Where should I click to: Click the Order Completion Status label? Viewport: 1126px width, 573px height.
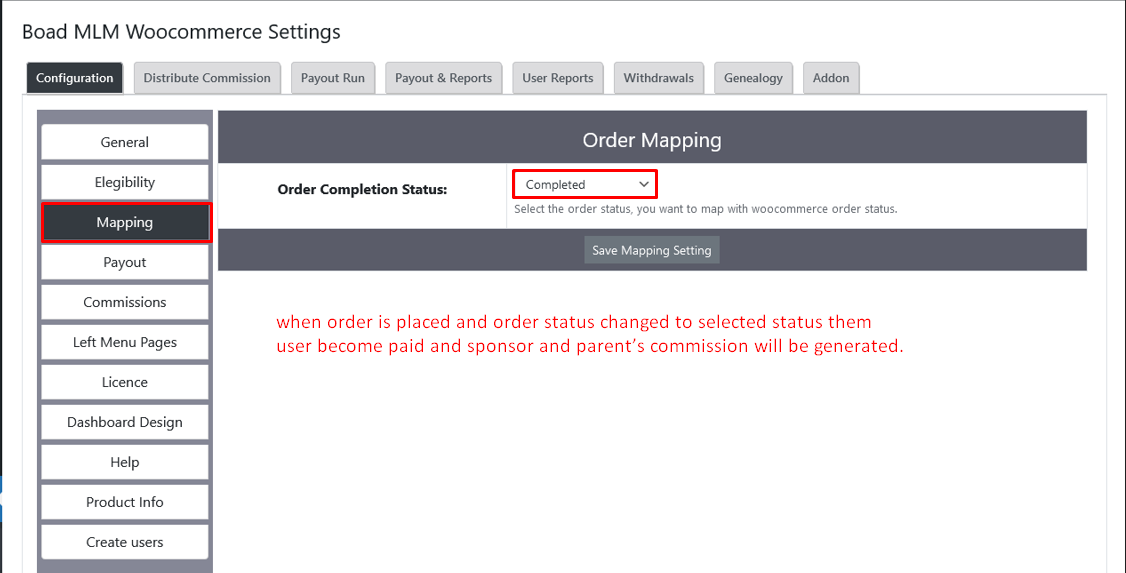362,190
